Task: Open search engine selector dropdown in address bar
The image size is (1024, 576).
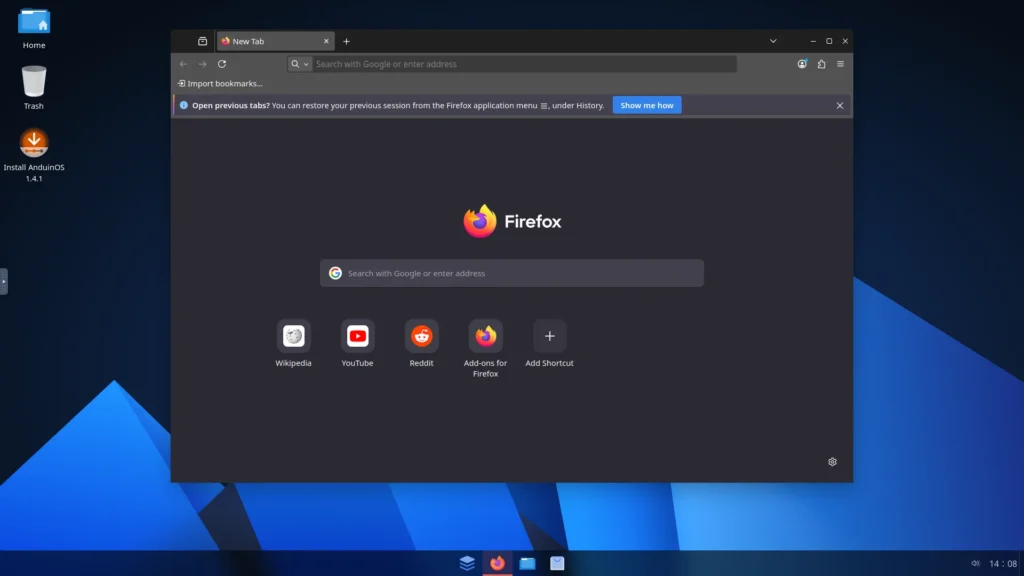Action: pyautogui.click(x=300, y=64)
